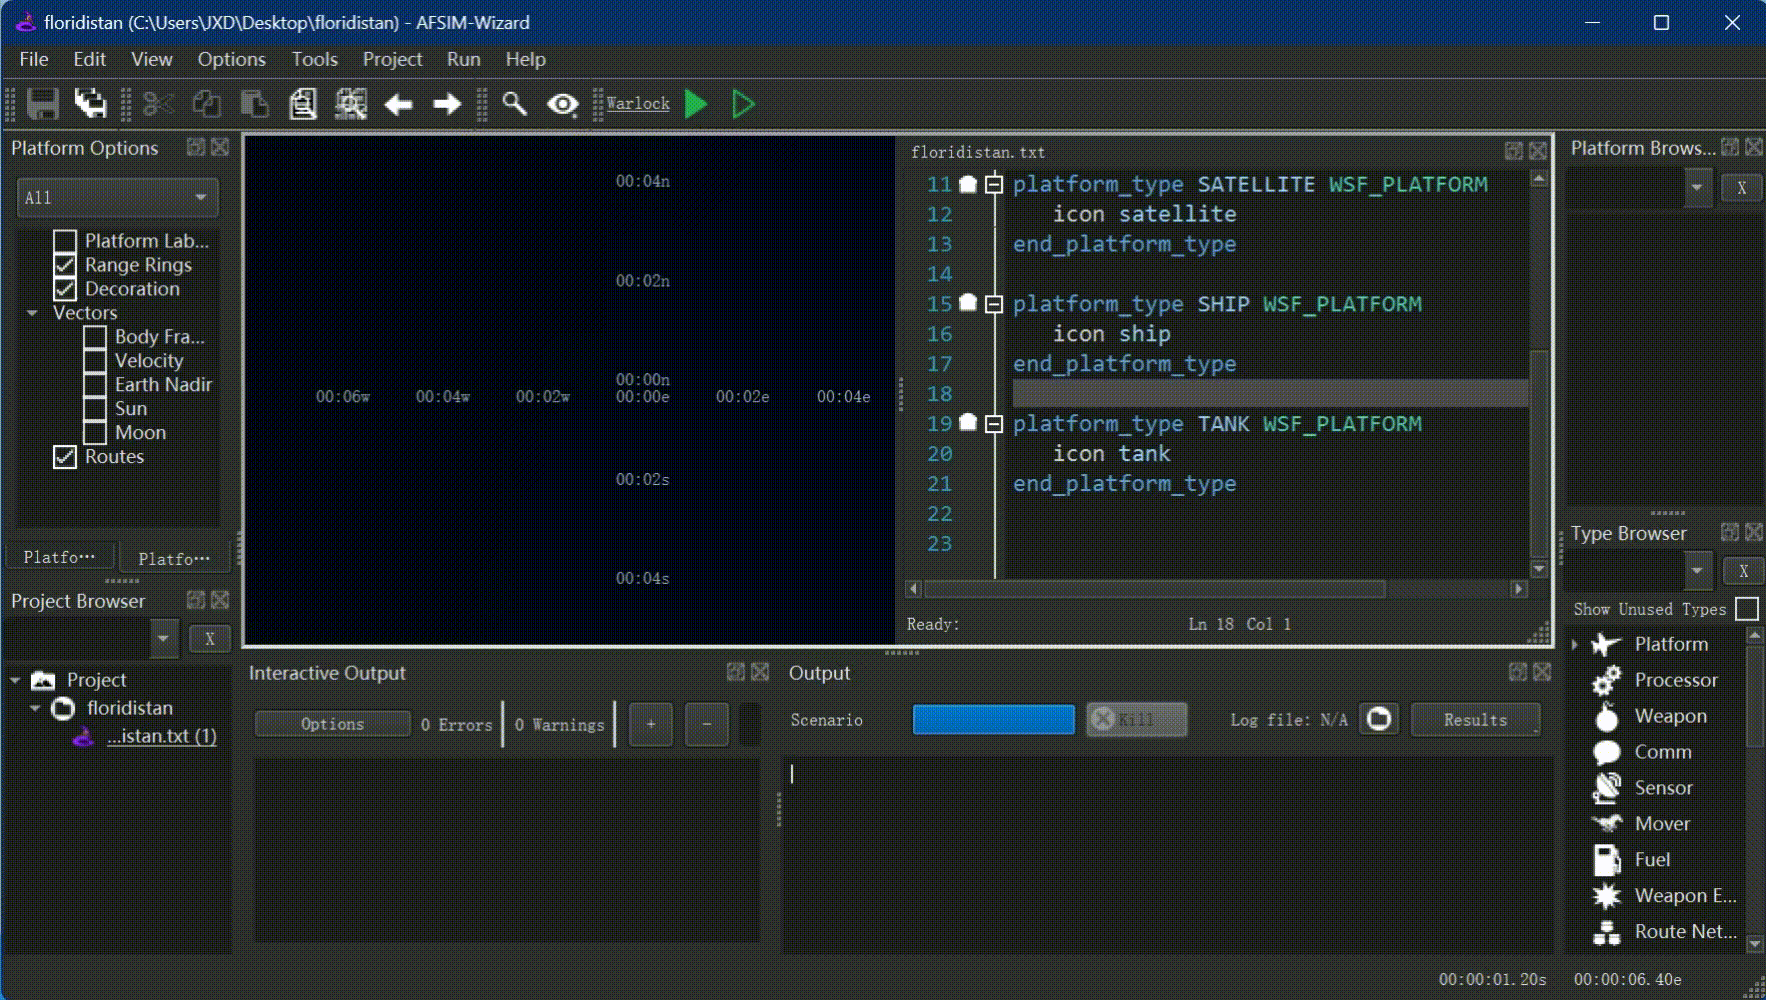Image resolution: width=1766 pixels, height=1000 pixels.
Task: Enable Earth Nadir vector checkbox
Action: 95,385
